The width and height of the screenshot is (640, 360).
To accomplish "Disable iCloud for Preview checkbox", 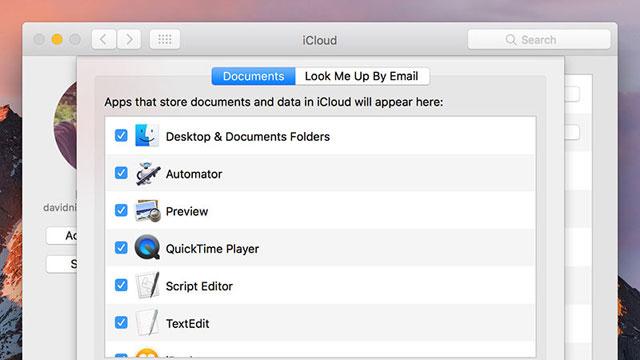I will coord(121,211).
